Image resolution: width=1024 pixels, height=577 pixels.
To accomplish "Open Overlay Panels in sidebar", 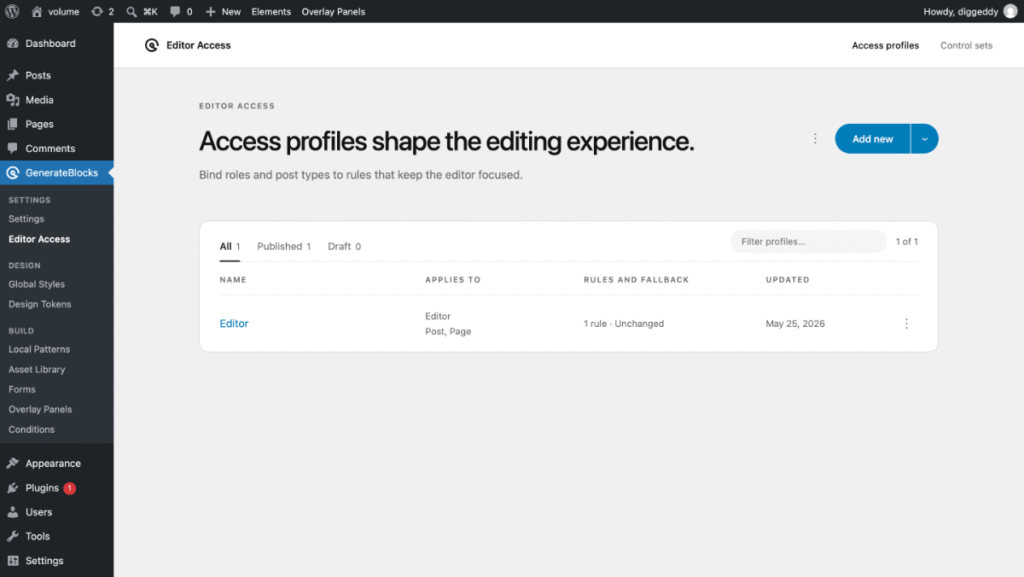I will [x=40, y=409].
